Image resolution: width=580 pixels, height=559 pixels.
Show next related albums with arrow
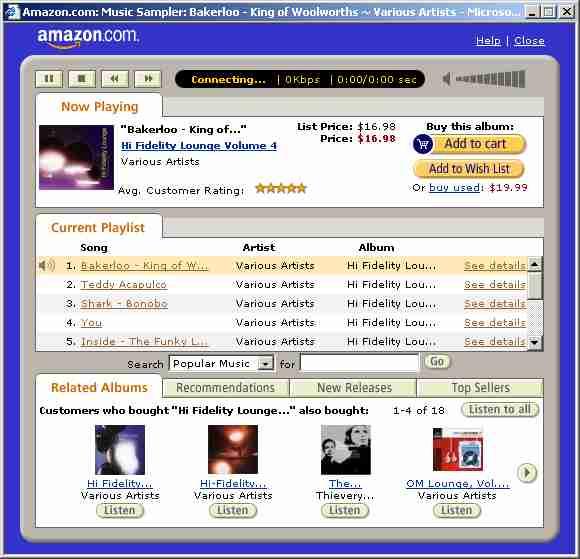pyautogui.click(x=527, y=472)
